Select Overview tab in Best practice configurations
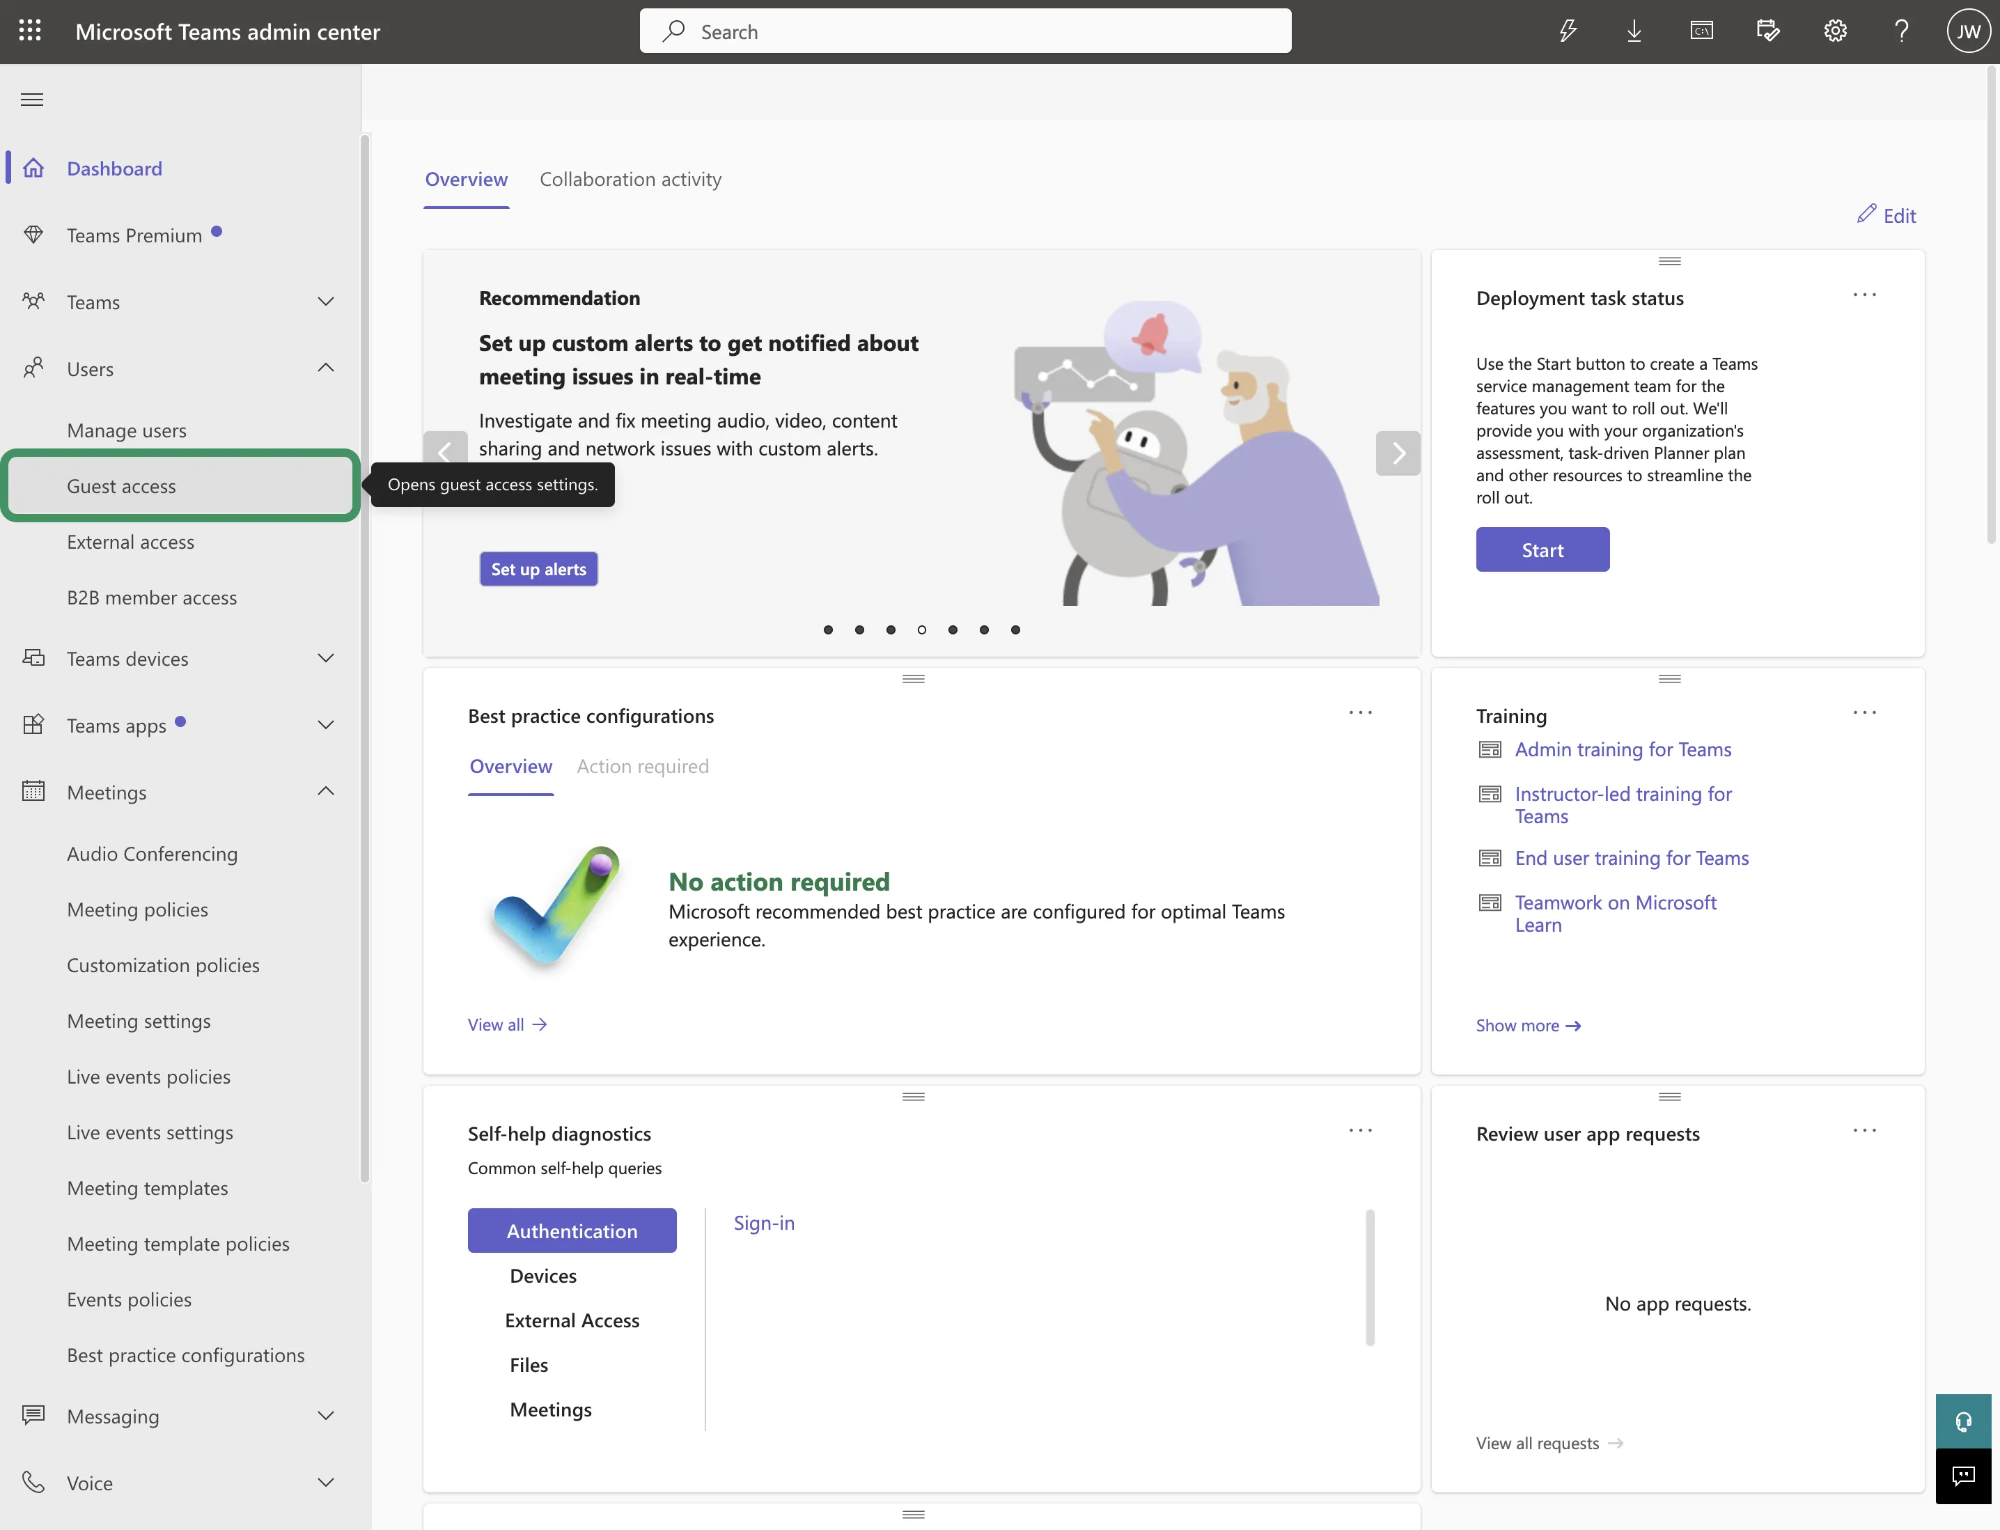2000x1530 pixels. click(x=511, y=766)
